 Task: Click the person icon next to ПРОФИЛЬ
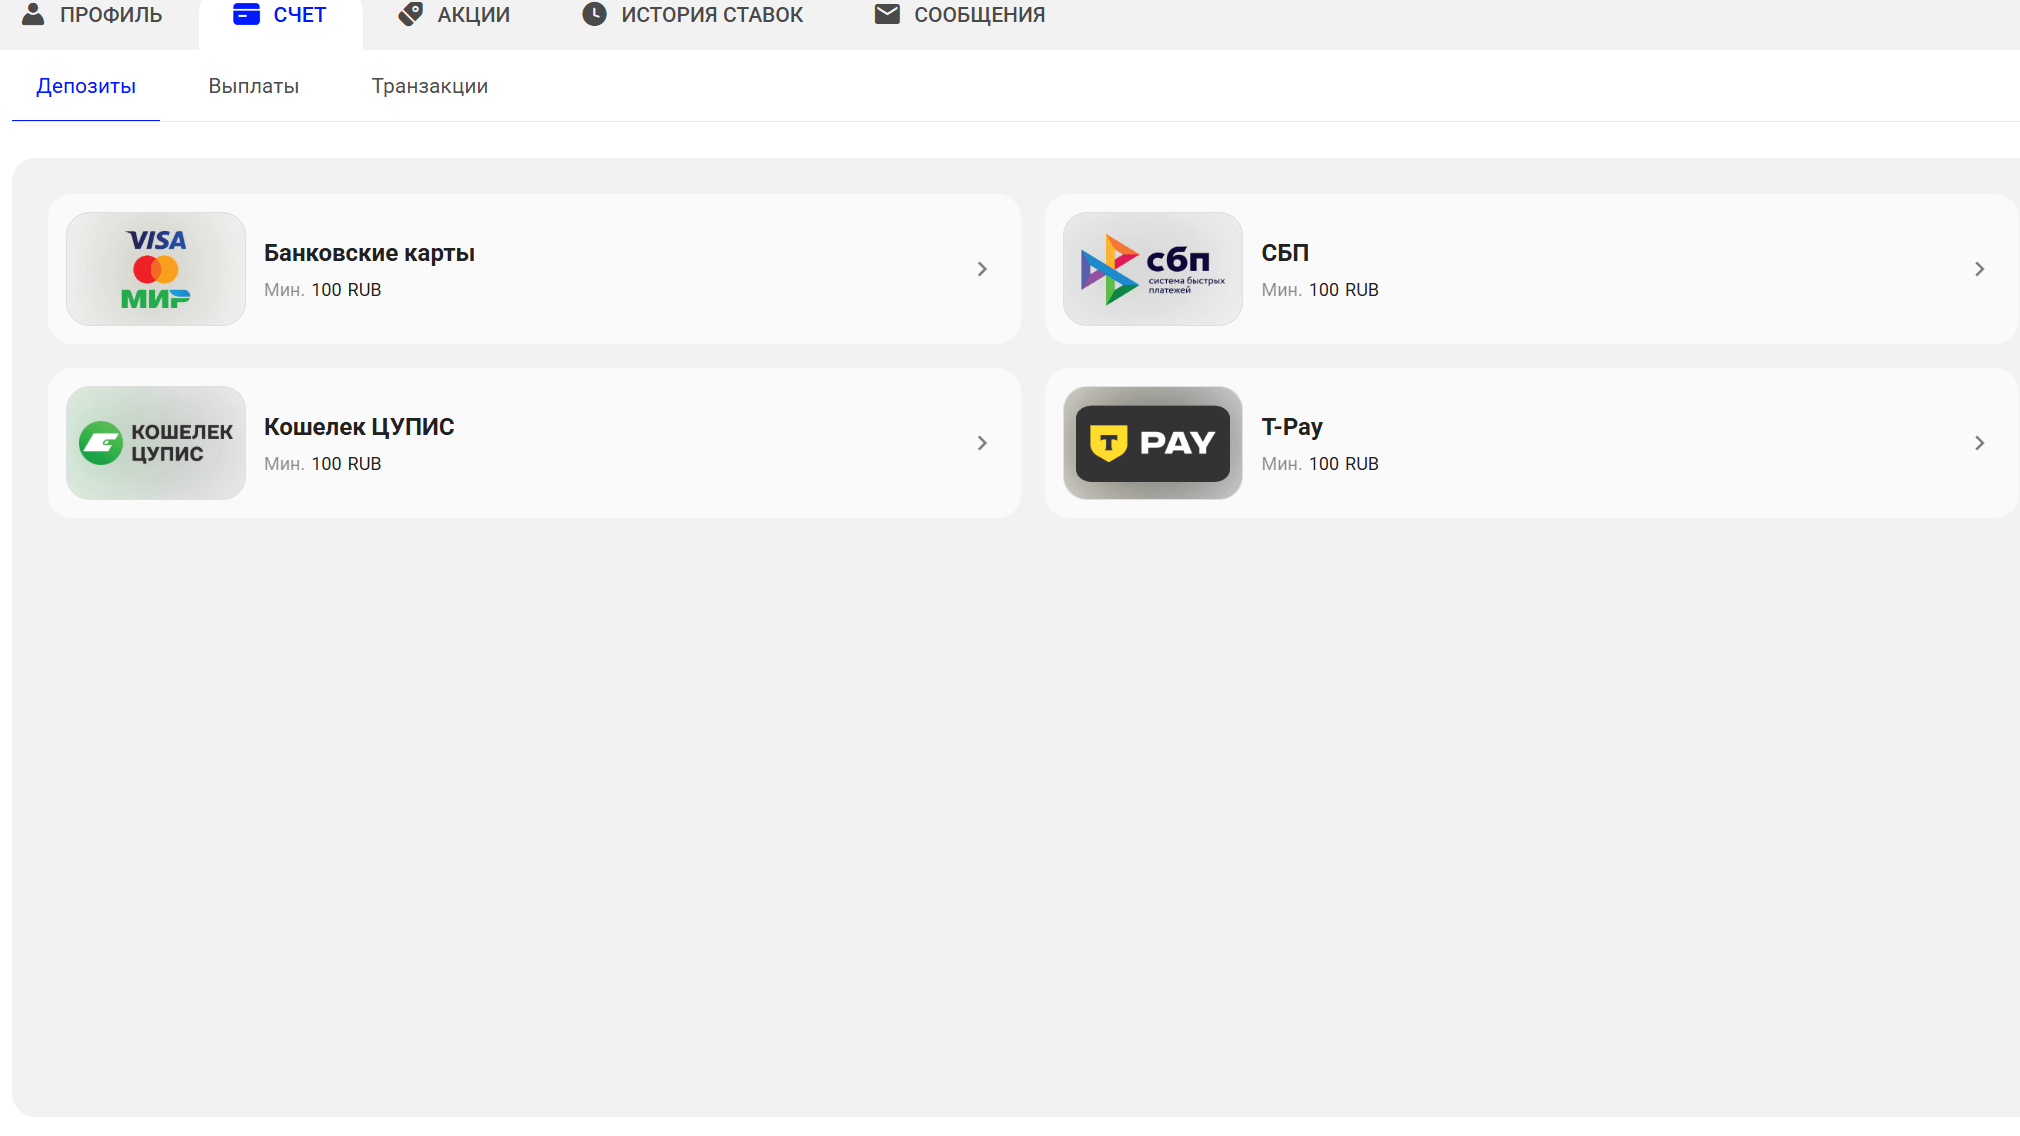[33, 14]
